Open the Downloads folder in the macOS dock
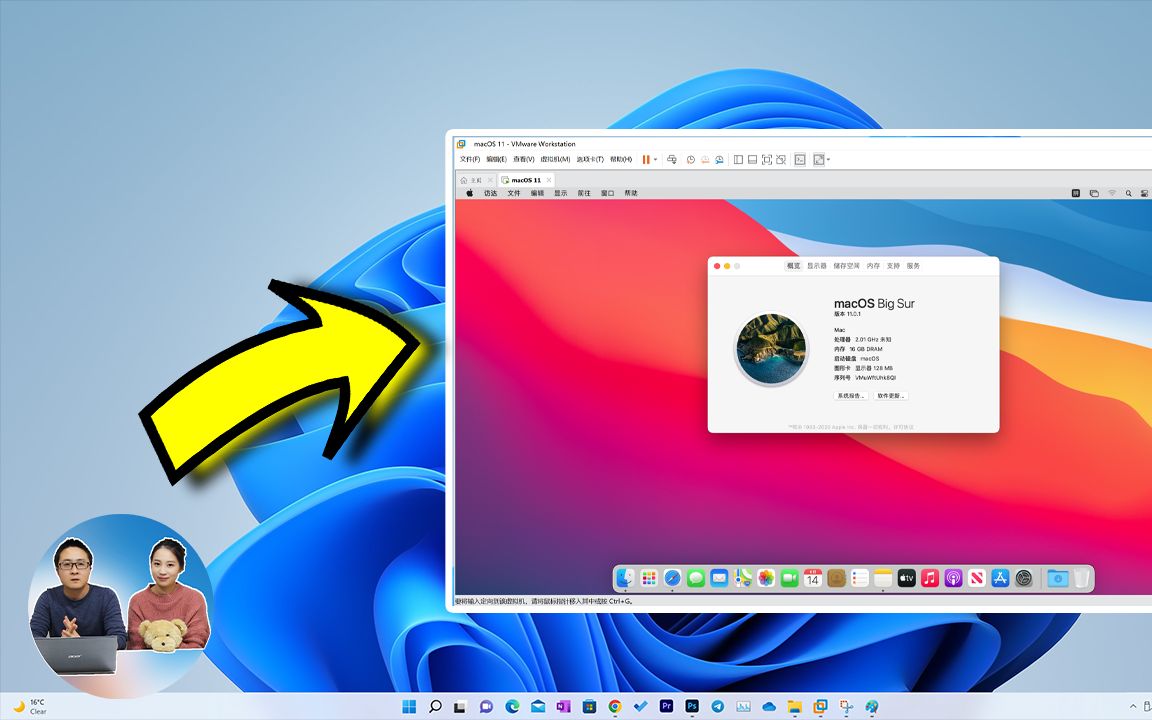The width and height of the screenshot is (1152, 720). [x=1058, y=578]
